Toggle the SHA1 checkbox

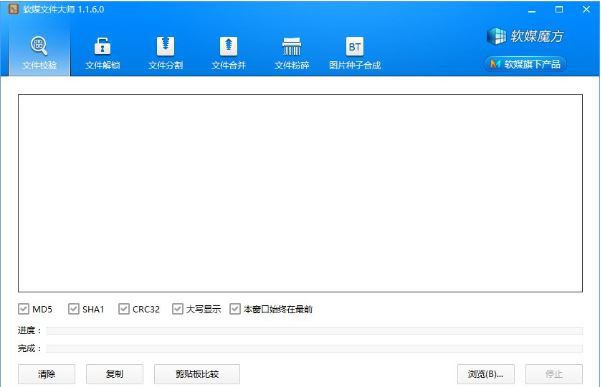(73, 309)
